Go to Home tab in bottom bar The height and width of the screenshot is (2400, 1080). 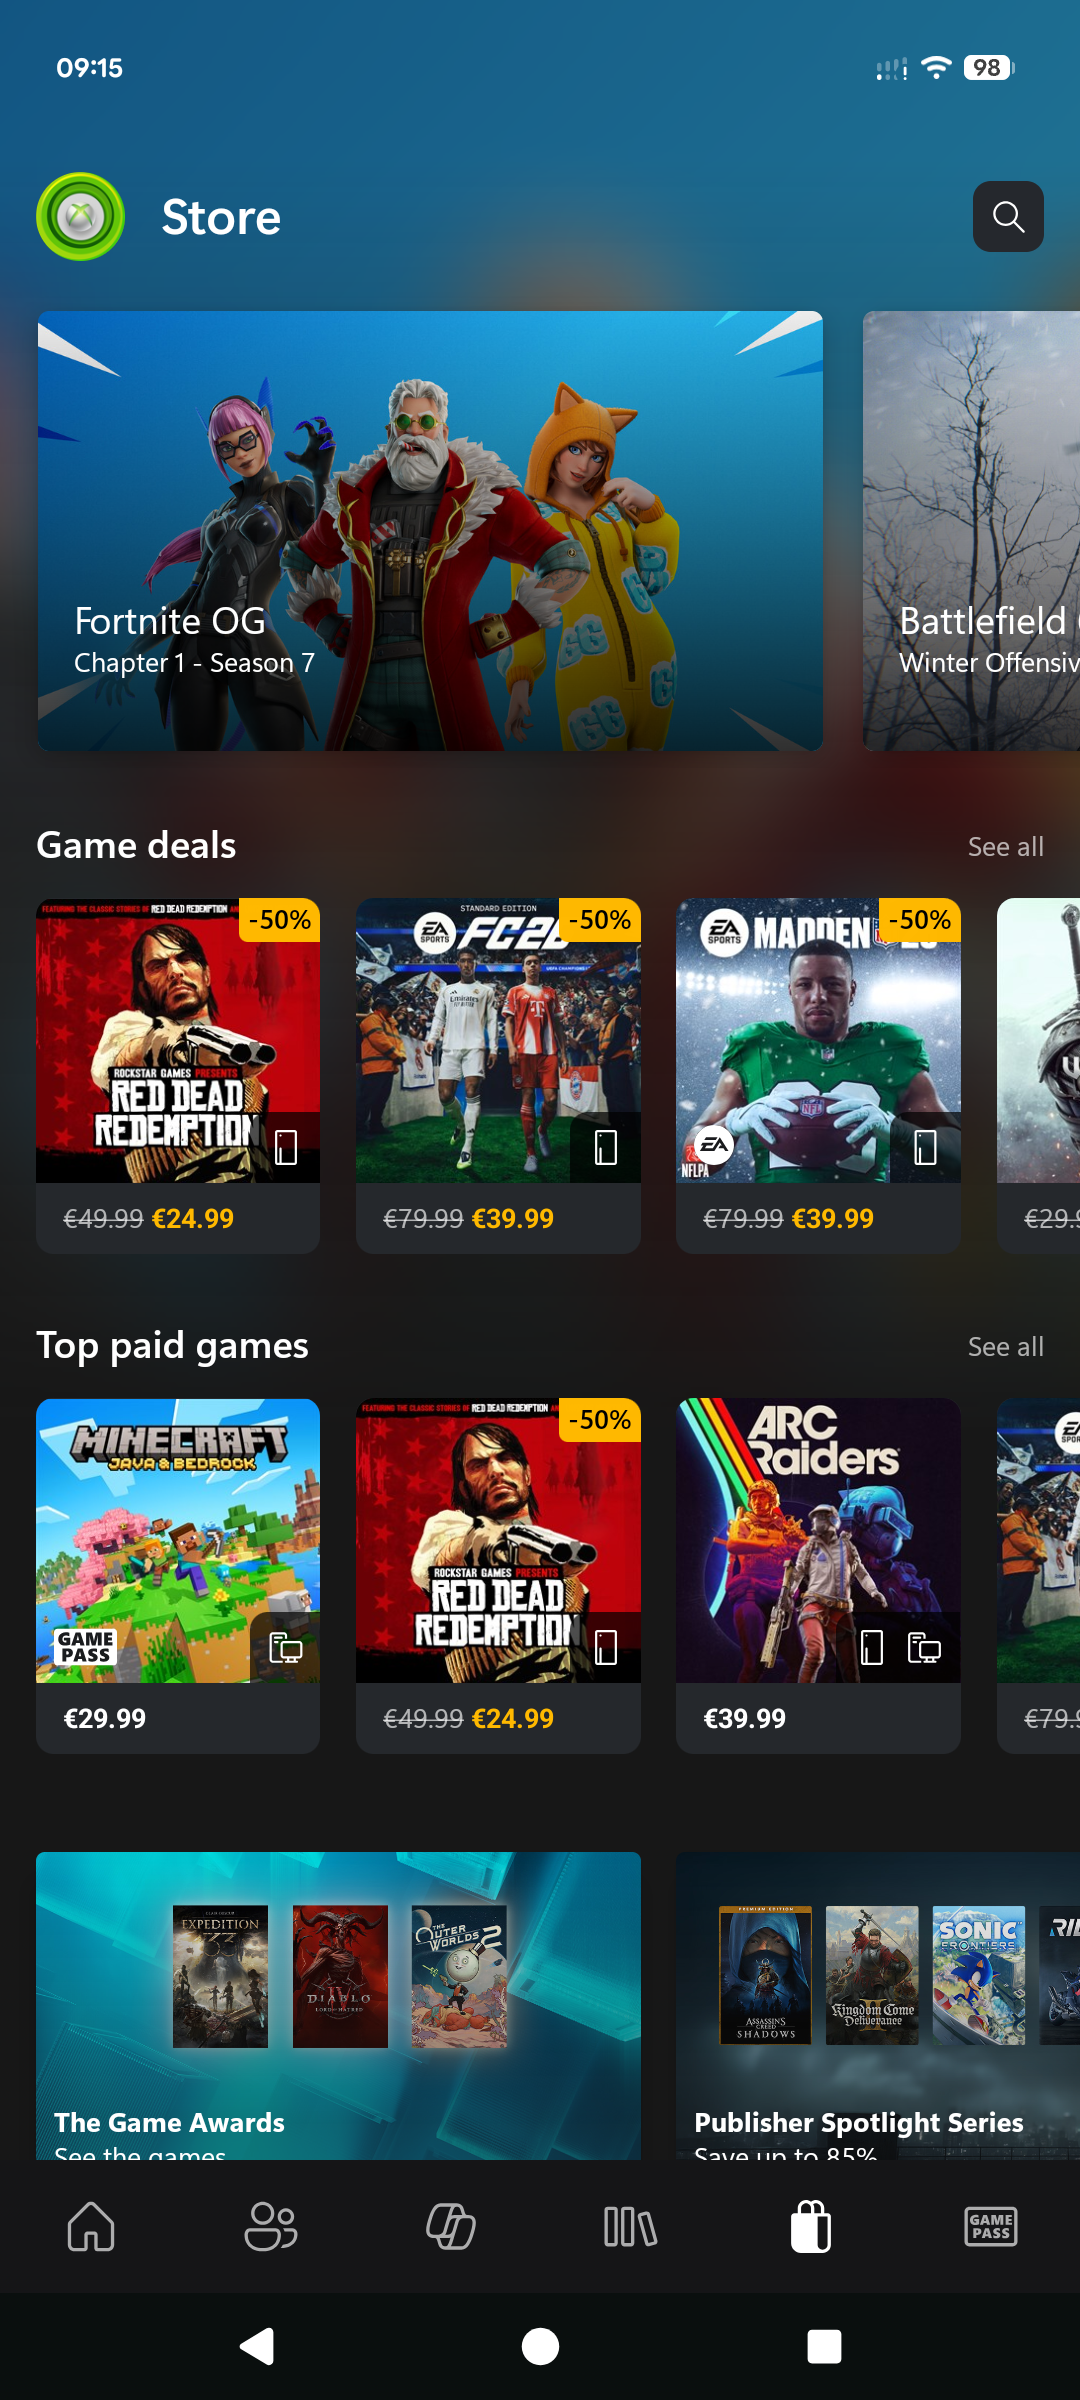click(x=91, y=2227)
